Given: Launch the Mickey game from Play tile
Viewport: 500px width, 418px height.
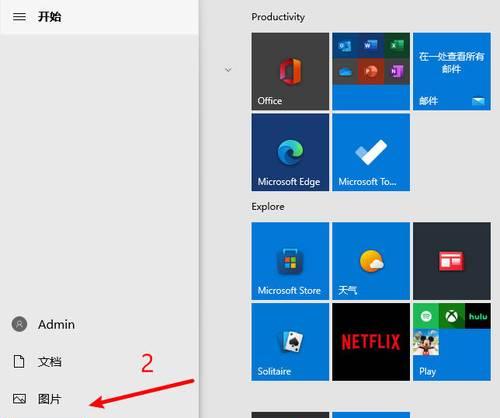Looking at the screenshot, I should (x=426, y=342).
